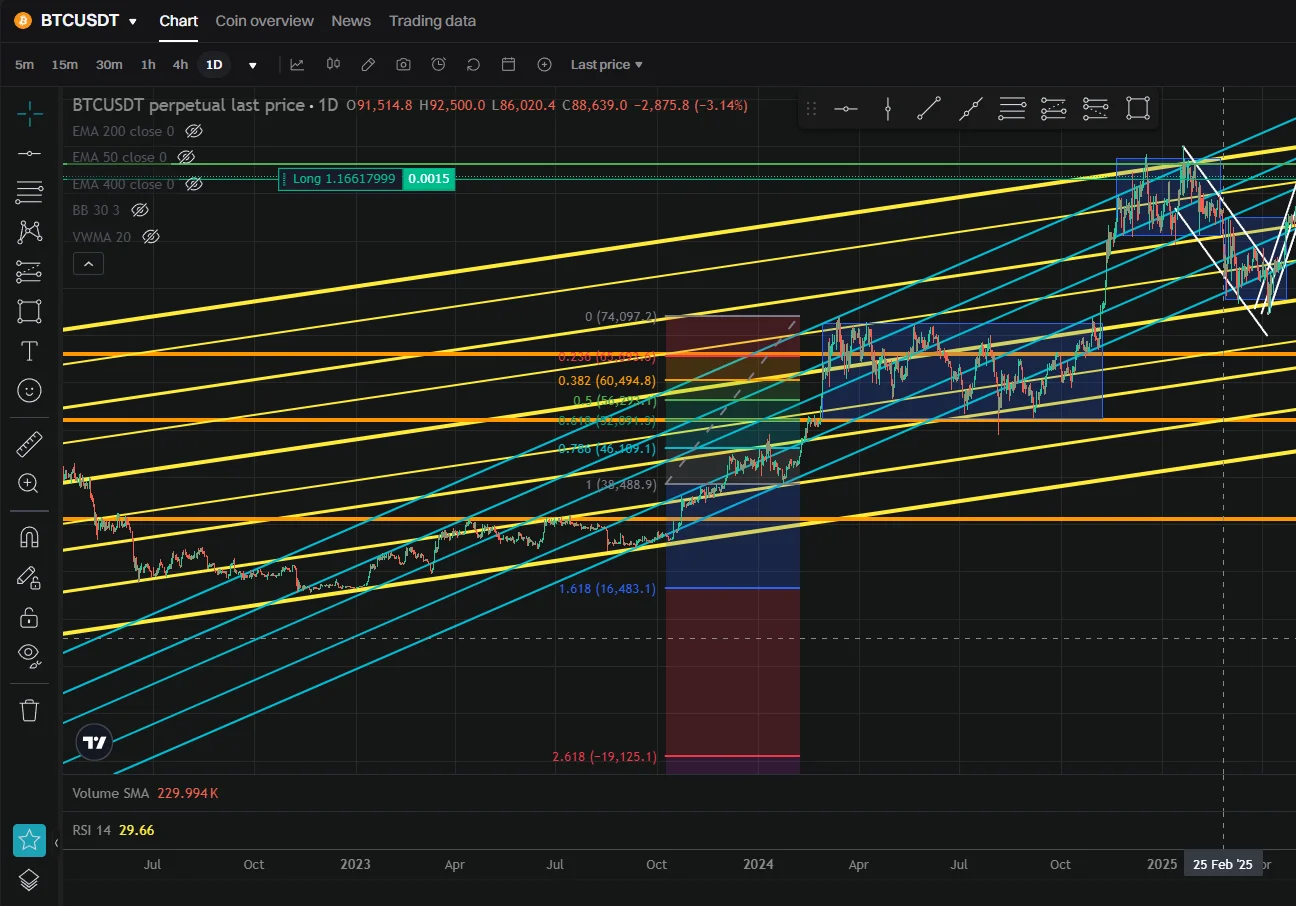Screen dimensions: 1296x906
Task: Show the EMA 200 indicator
Action: pos(195,131)
